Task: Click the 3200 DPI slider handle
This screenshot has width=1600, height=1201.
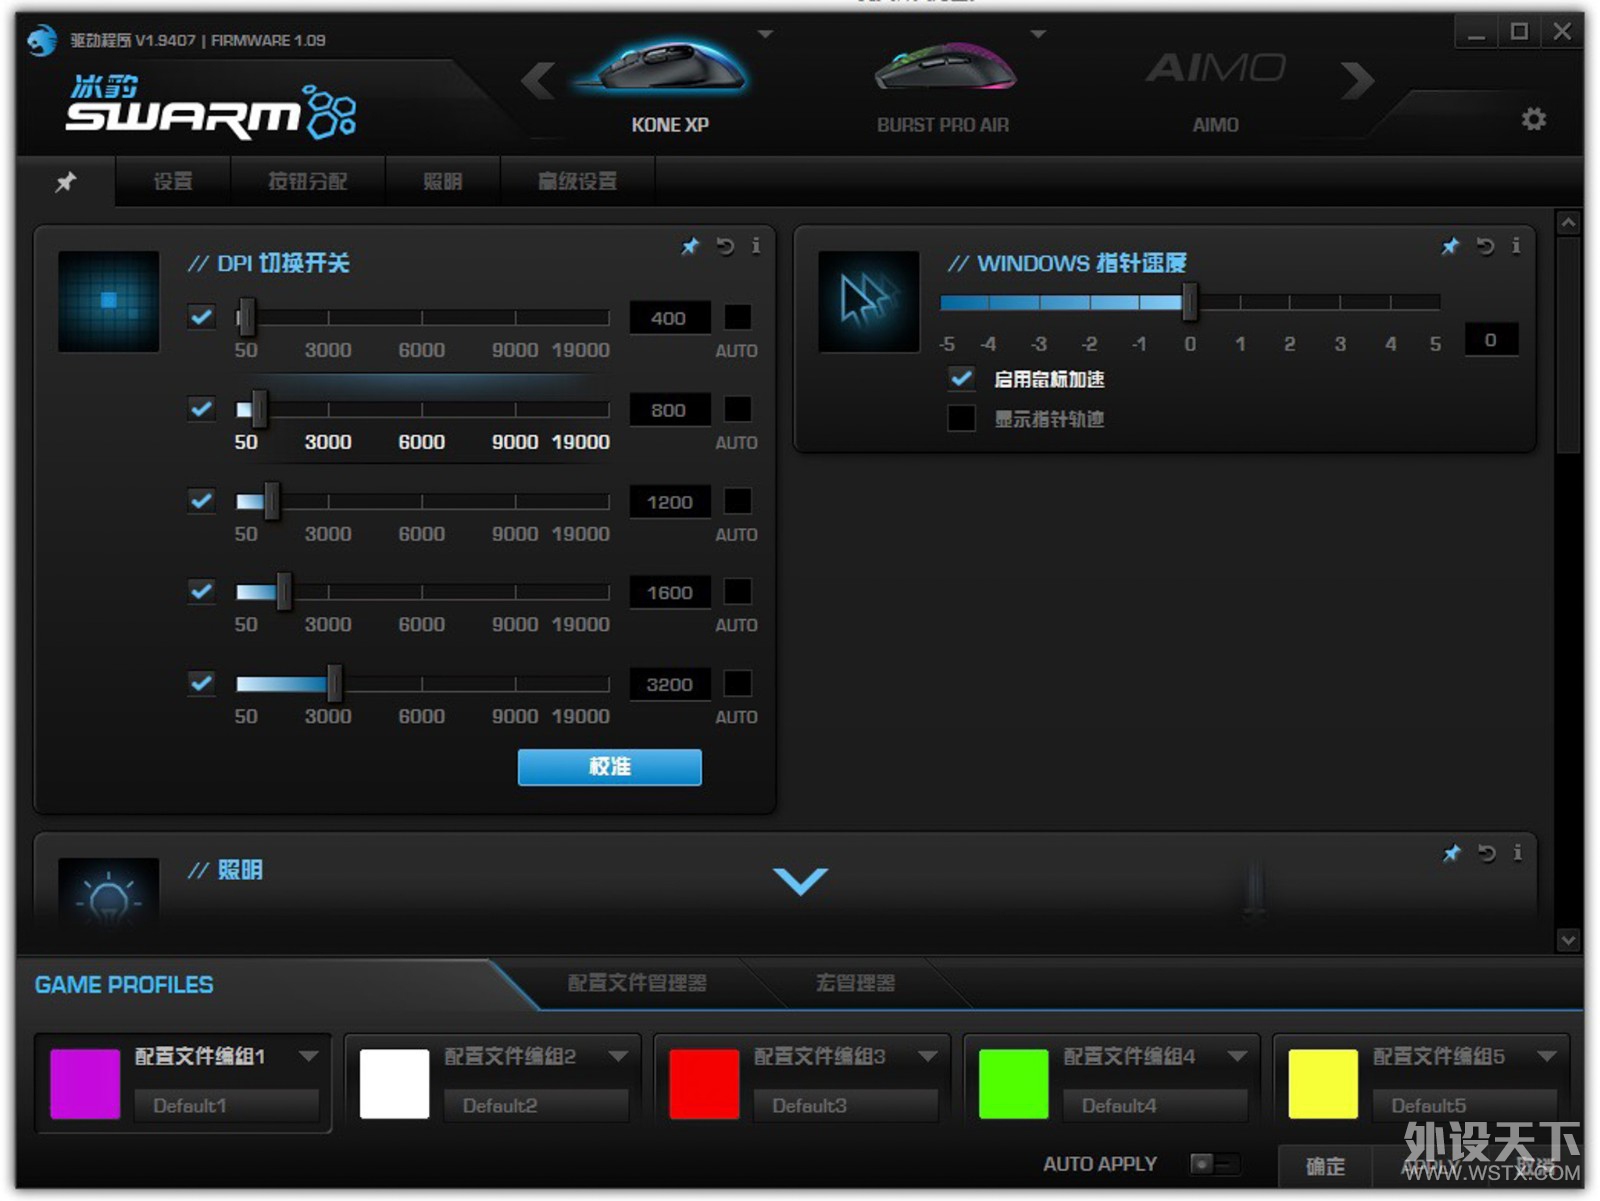Action: pos(334,683)
